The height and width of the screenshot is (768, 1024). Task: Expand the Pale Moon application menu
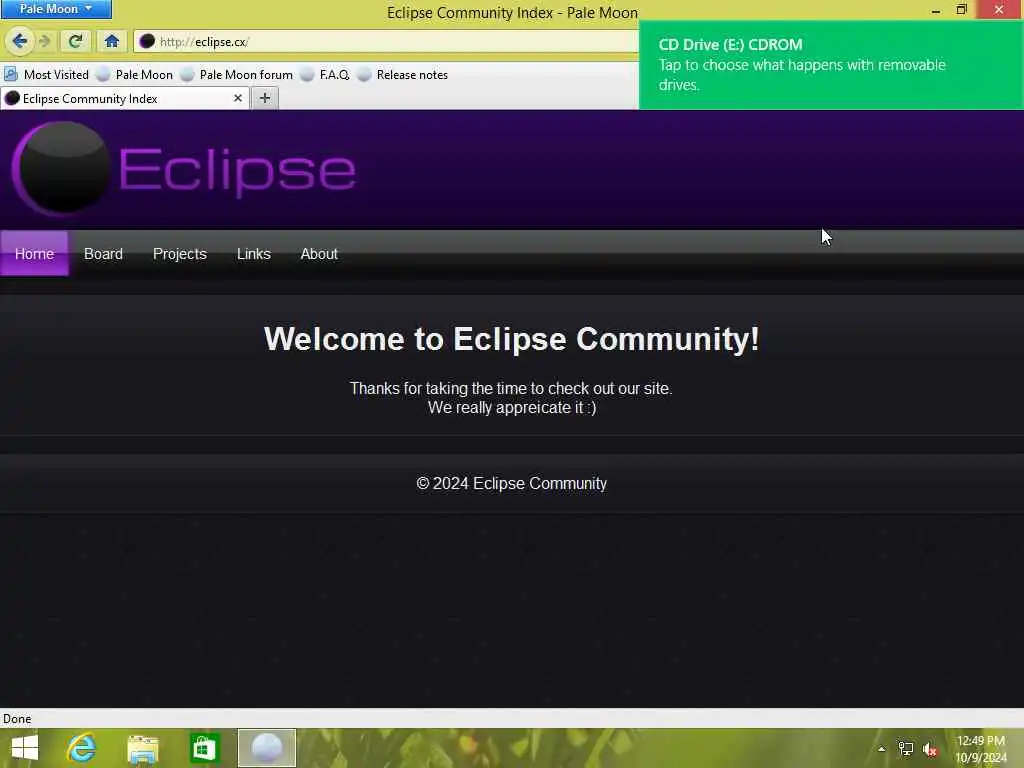[x=56, y=8]
